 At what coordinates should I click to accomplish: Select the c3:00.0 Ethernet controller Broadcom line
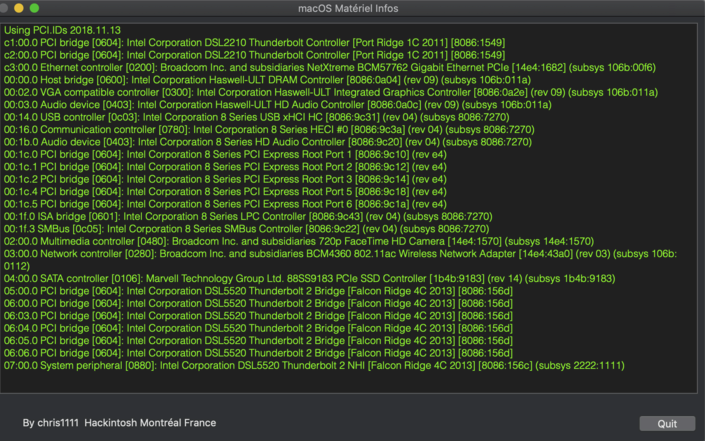(330, 67)
